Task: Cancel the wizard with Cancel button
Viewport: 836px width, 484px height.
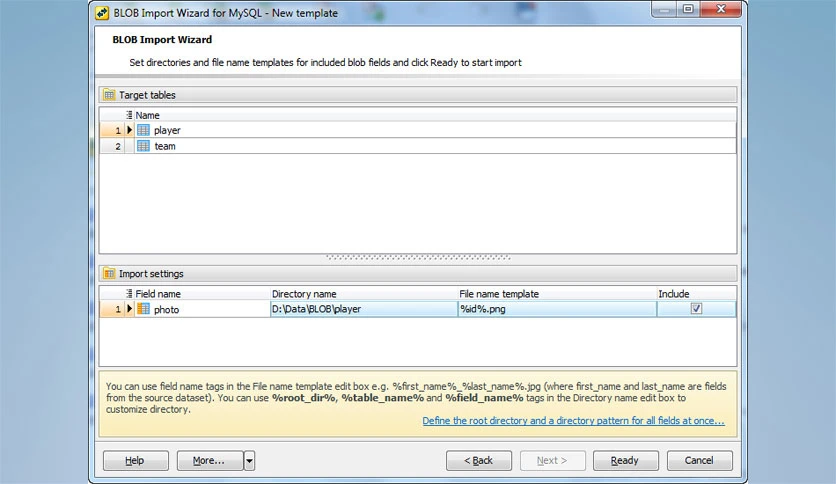Action: coord(700,461)
